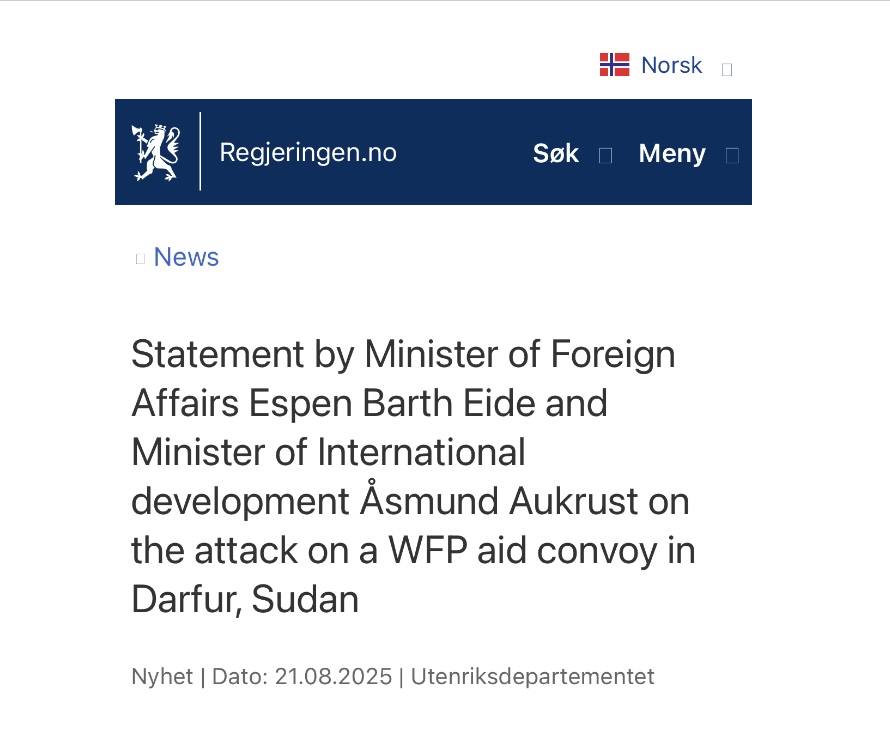Open the Utenriksdepartementet ministry link

coord(532,677)
